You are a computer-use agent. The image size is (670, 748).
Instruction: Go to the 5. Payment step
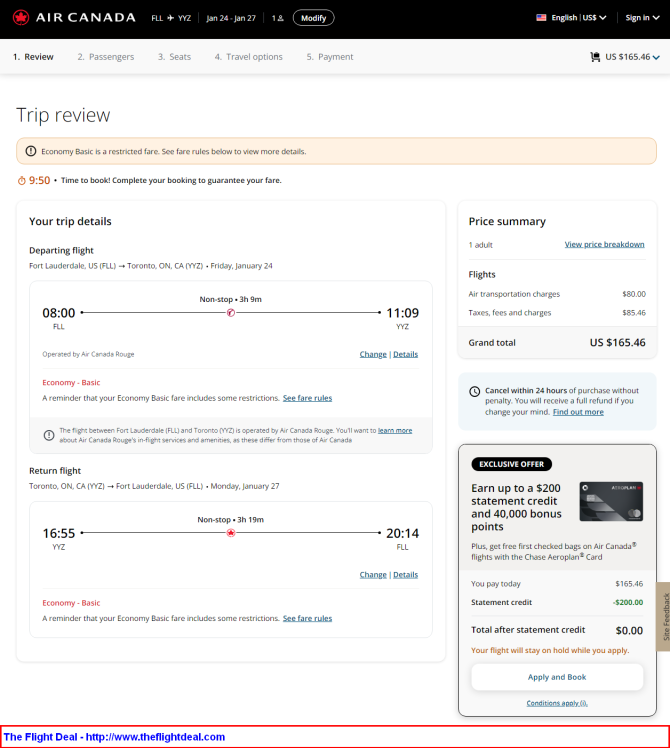point(330,57)
